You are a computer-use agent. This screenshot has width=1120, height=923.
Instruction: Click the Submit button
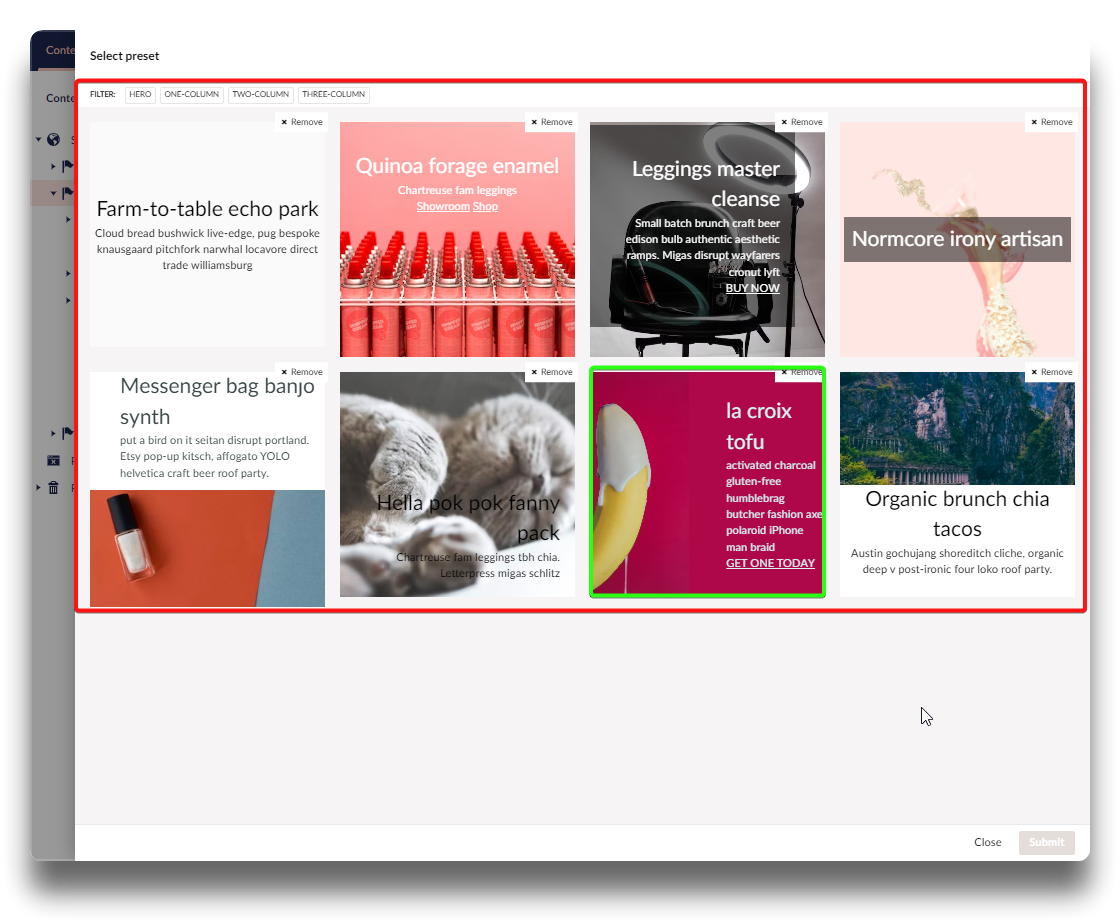click(1046, 842)
